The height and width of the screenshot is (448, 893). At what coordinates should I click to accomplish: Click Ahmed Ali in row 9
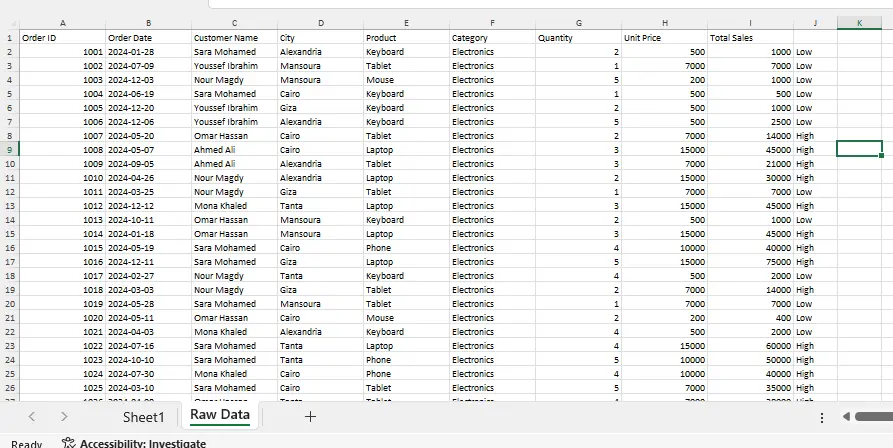(x=235, y=150)
